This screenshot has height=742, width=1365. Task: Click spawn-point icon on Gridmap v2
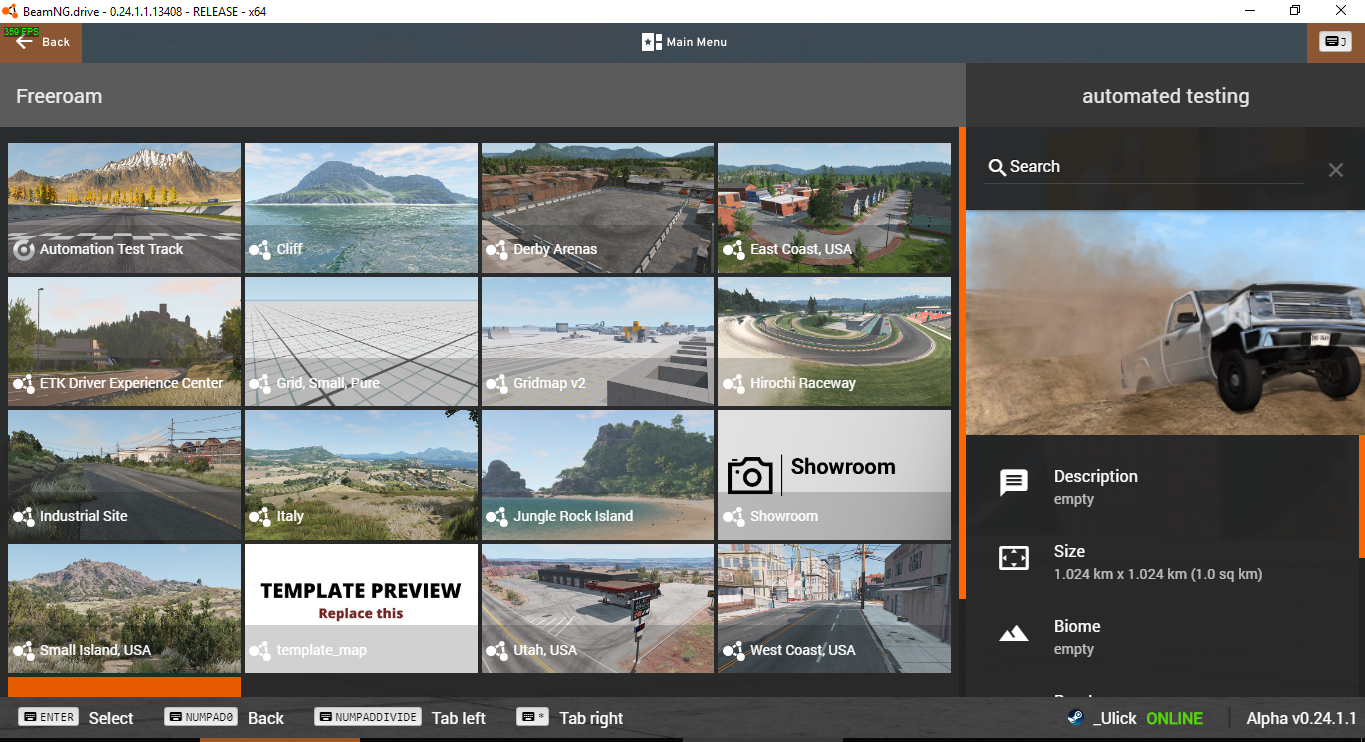point(496,383)
